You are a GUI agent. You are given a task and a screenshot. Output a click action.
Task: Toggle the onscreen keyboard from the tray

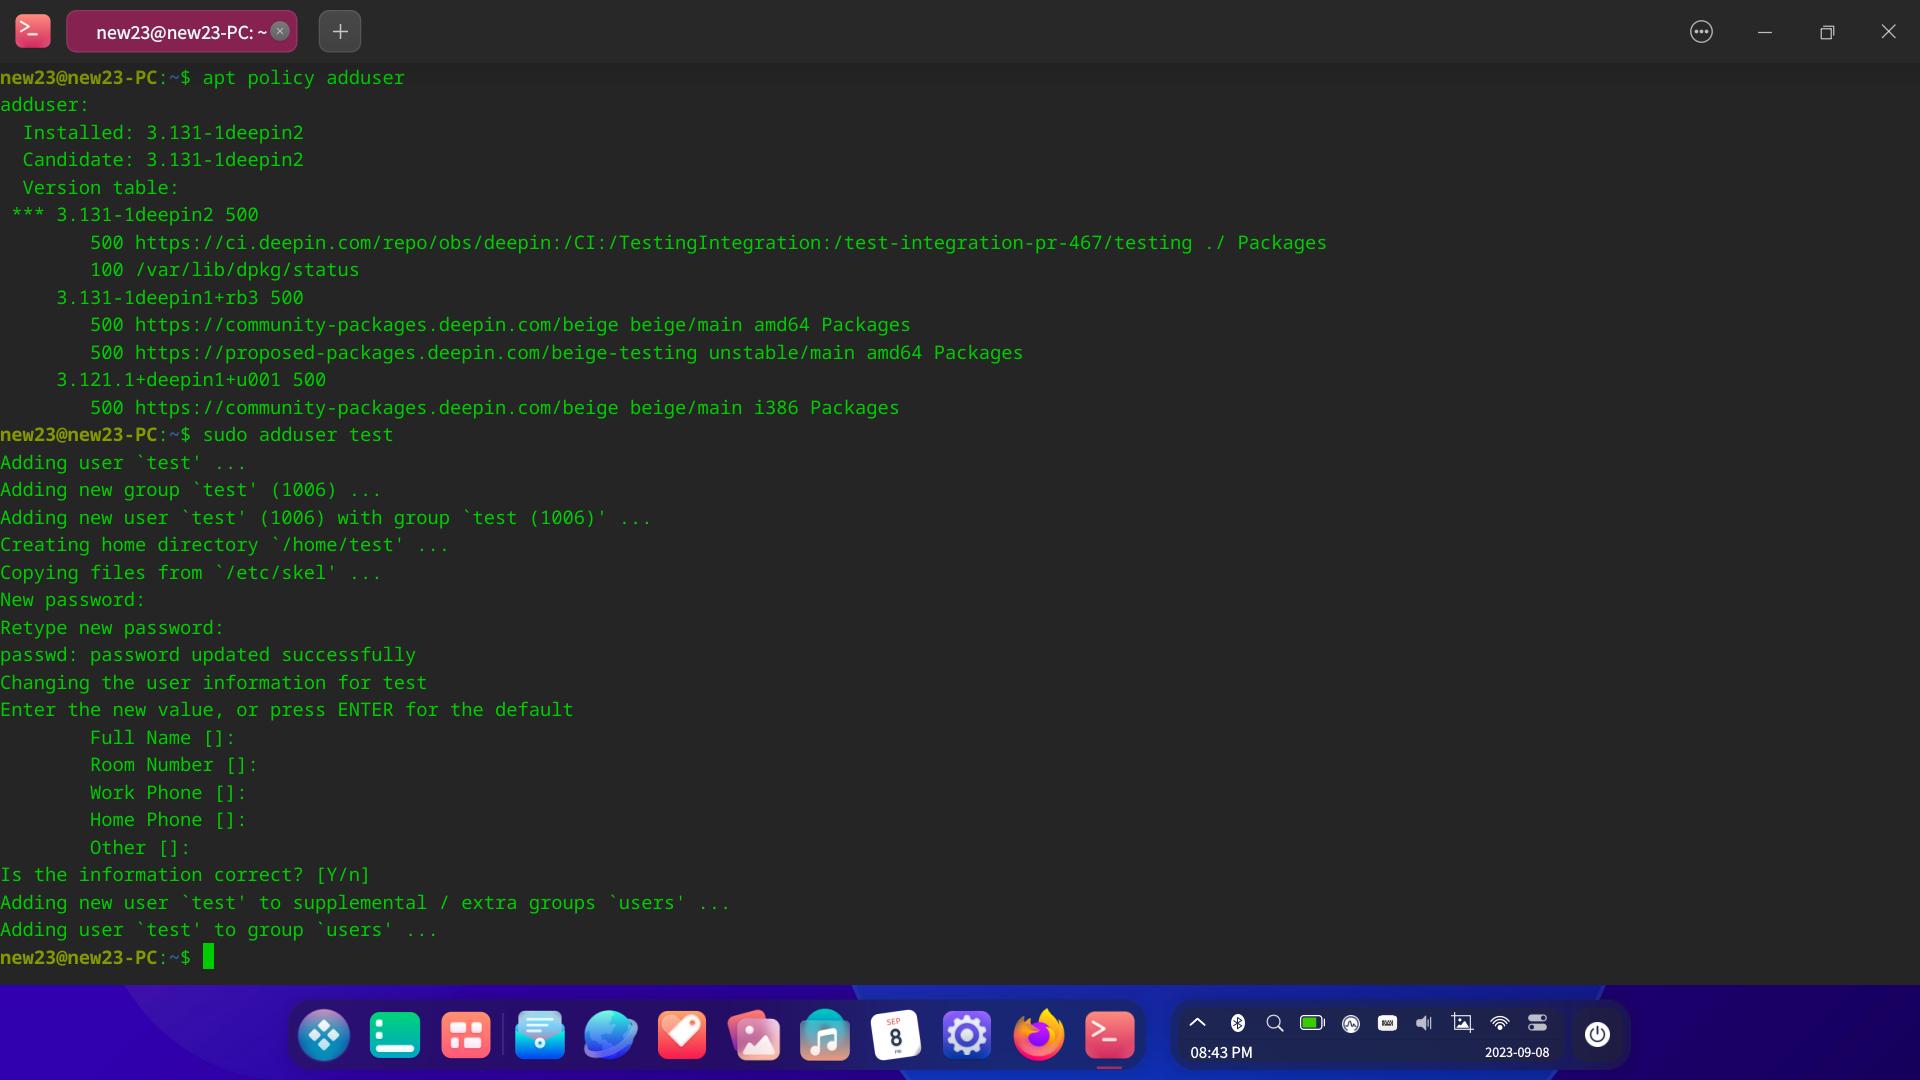pyautogui.click(x=1386, y=1022)
